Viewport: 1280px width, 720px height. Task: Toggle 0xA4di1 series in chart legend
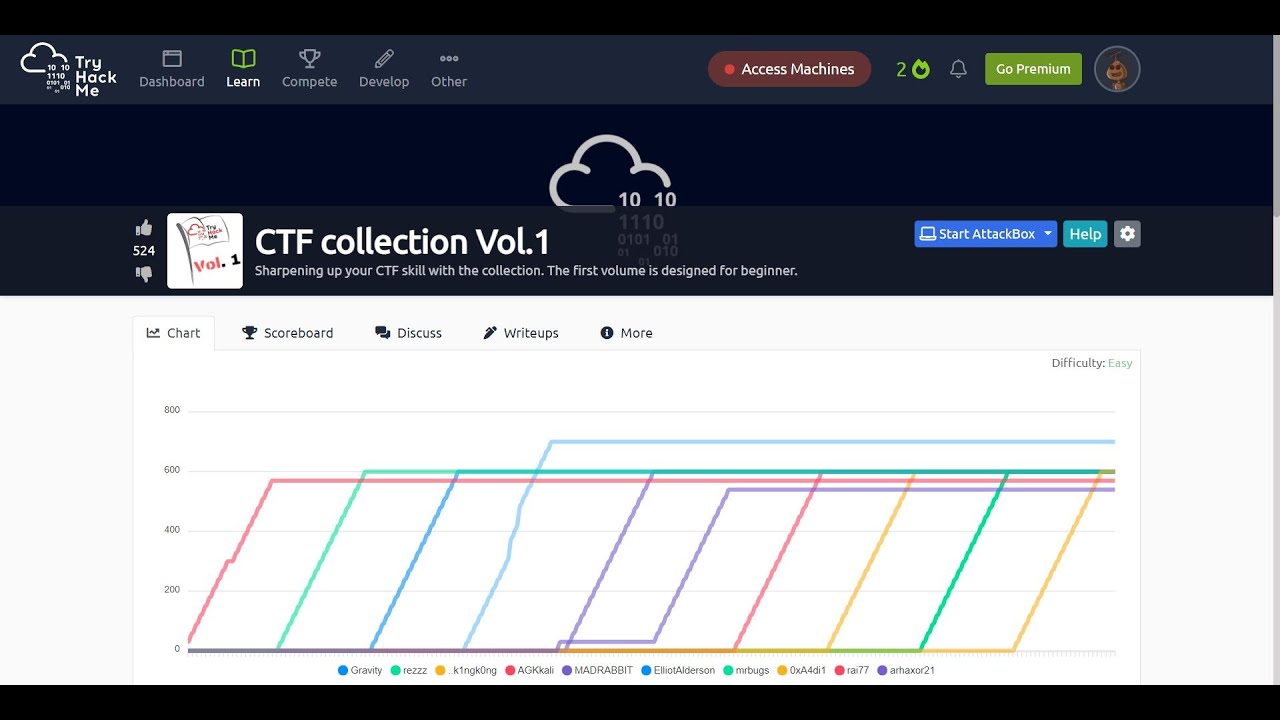click(801, 671)
